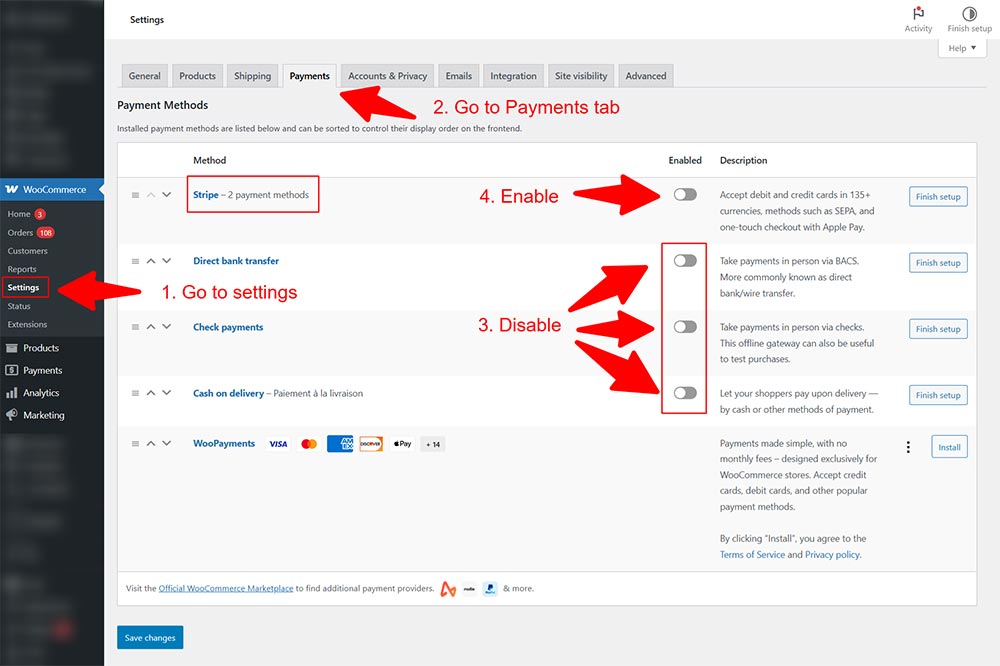This screenshot has height=666, width=1000.
Task: Click the American Express logo
Action: click(x=340, y=443)
